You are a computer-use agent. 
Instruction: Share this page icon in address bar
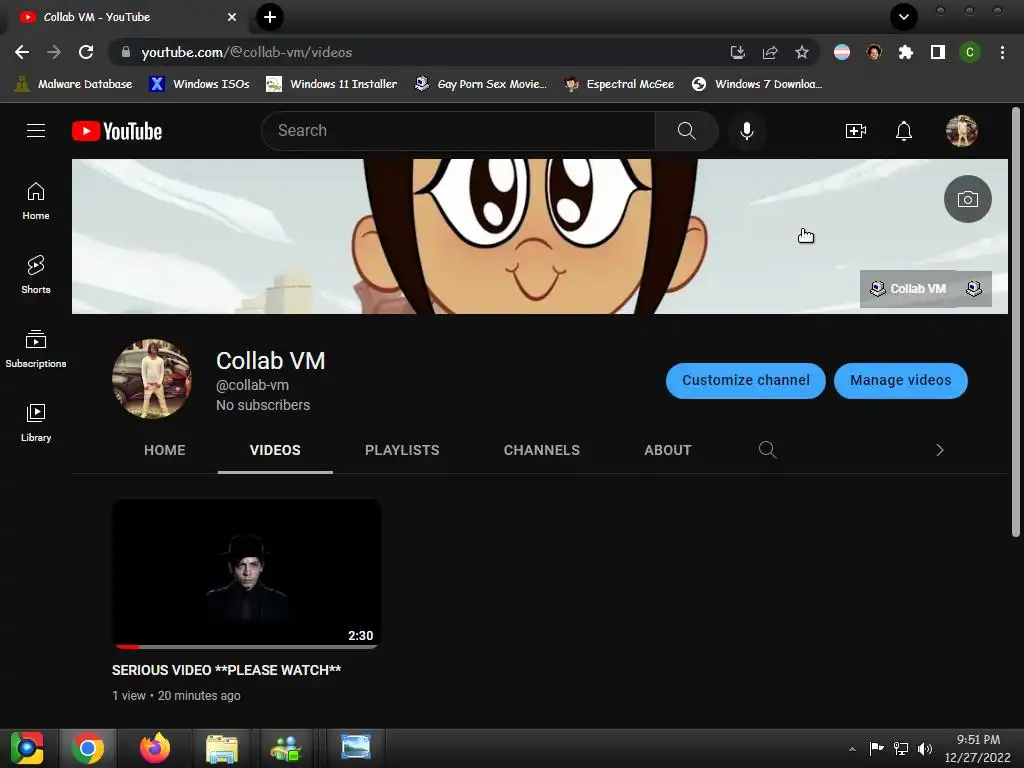point(770,52)
